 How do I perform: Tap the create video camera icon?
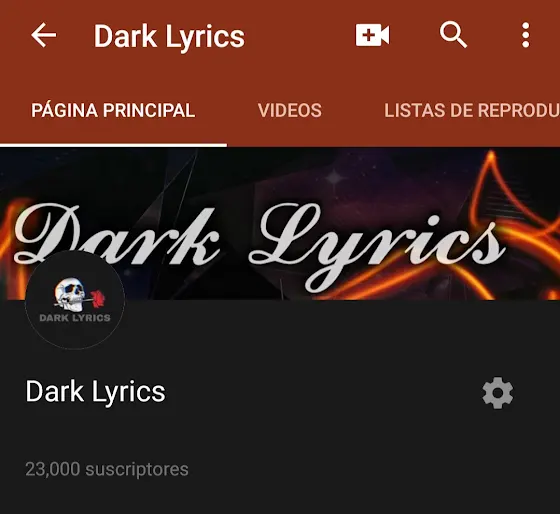pos(372,35)
